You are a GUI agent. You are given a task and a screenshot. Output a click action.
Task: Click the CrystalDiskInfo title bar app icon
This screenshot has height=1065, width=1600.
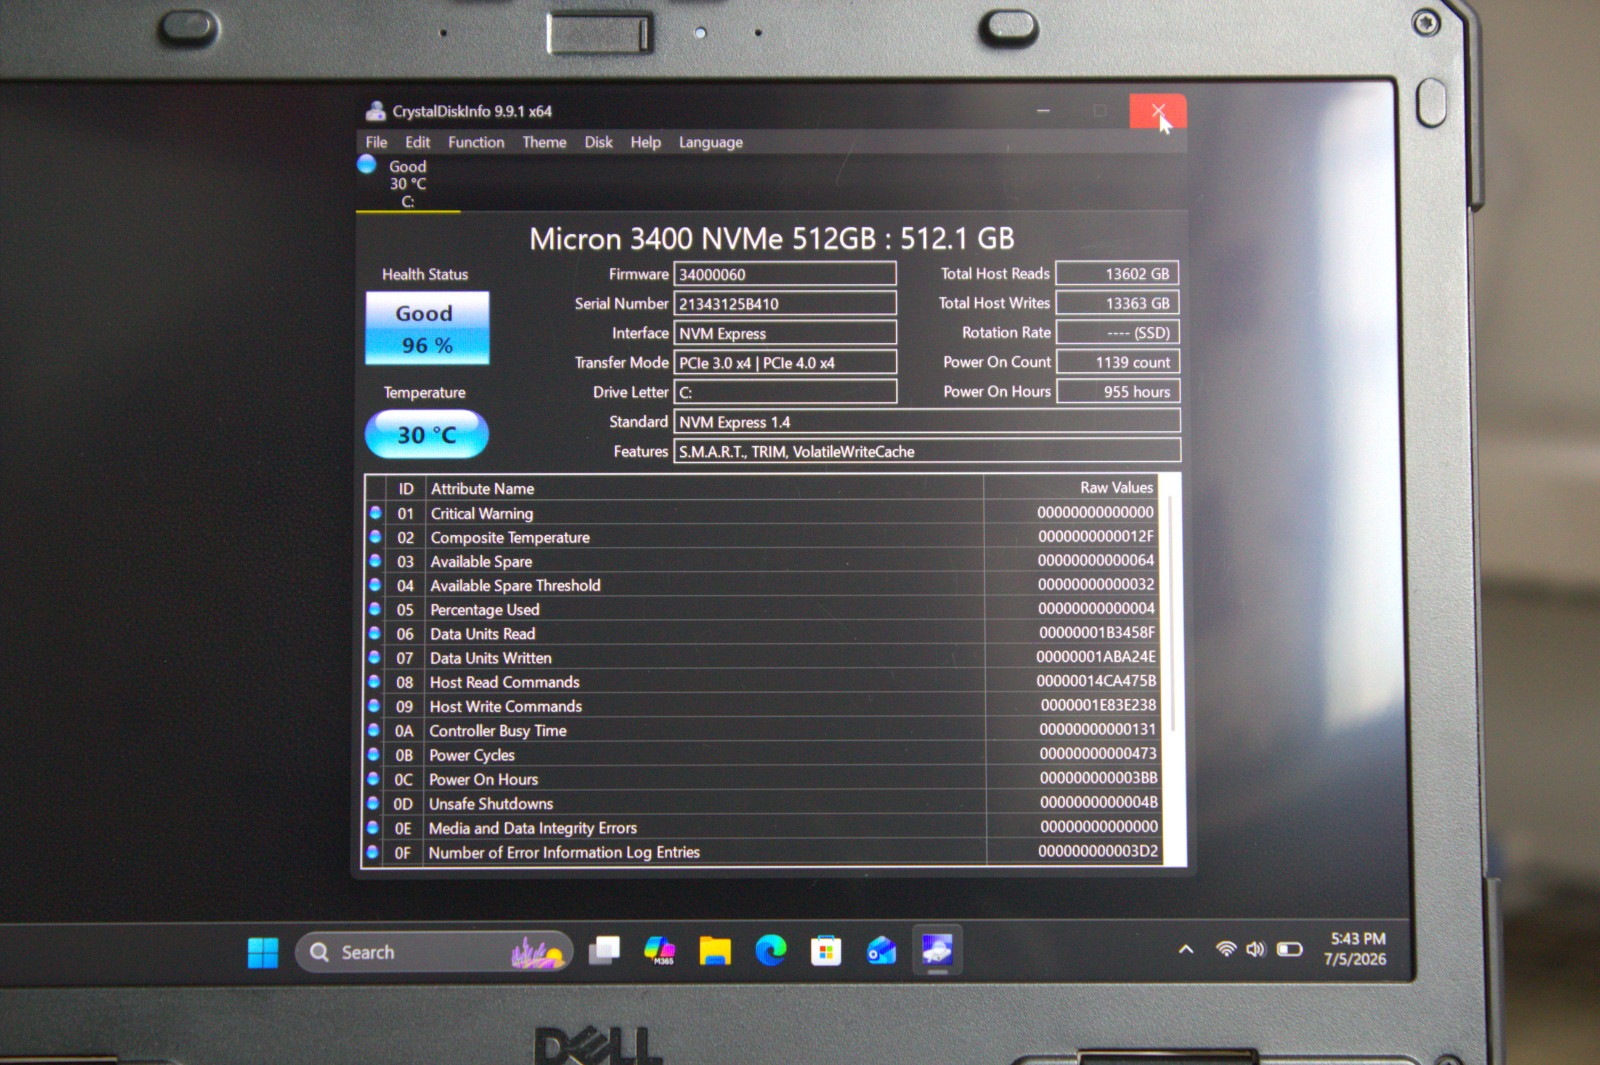376,110
